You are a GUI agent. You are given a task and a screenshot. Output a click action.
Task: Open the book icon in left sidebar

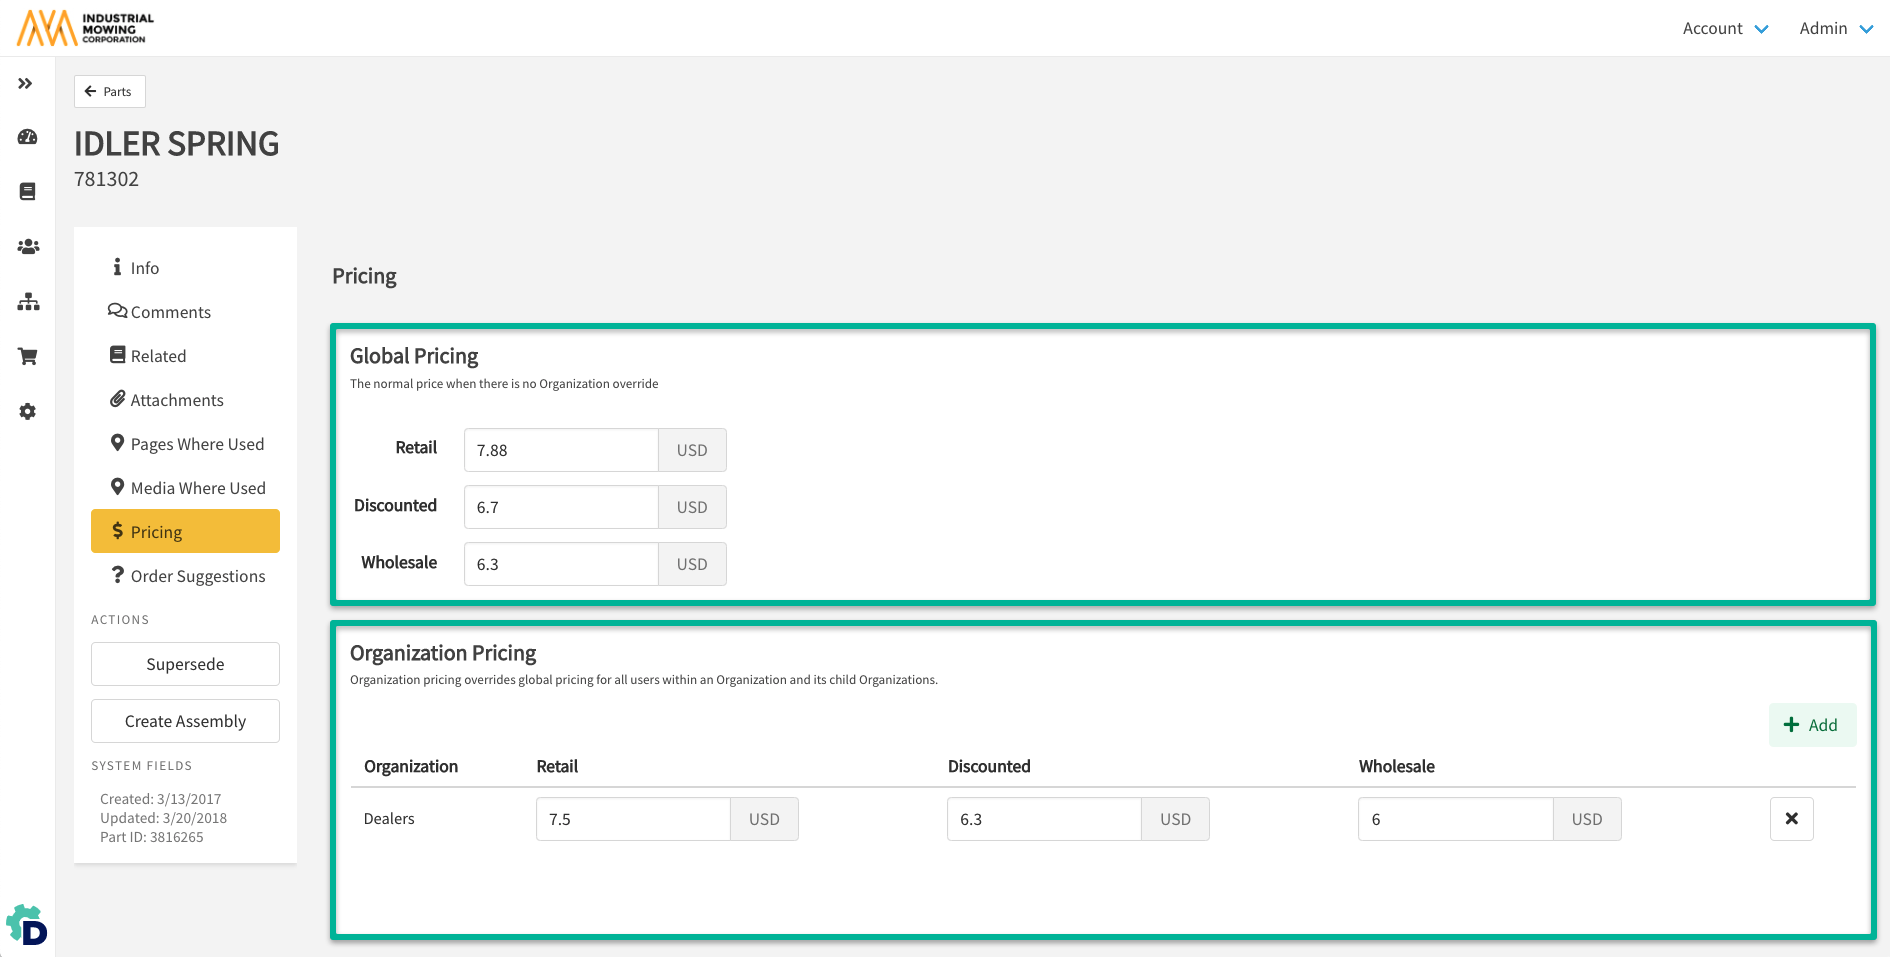[x=28, y=191]
